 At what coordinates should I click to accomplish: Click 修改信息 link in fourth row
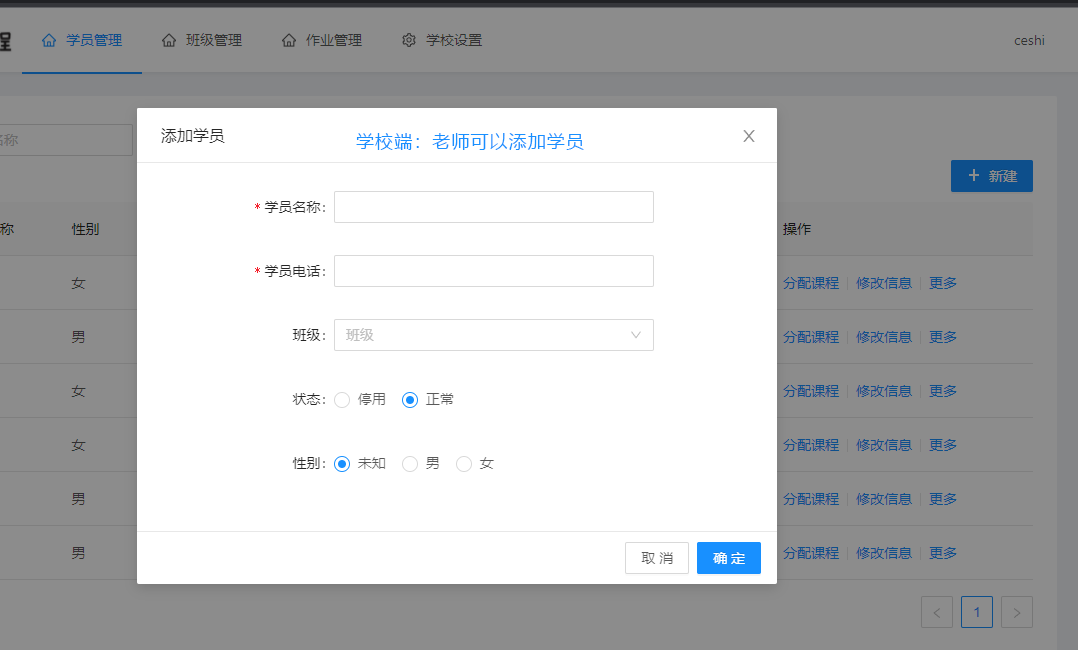883,445
